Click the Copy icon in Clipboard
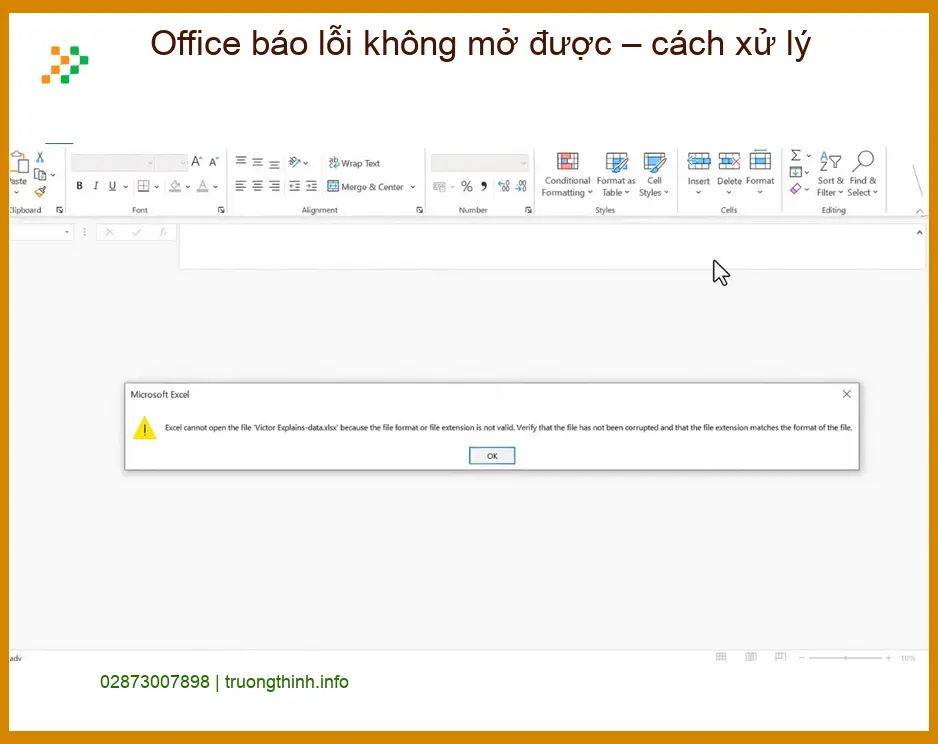 point(40,175)
